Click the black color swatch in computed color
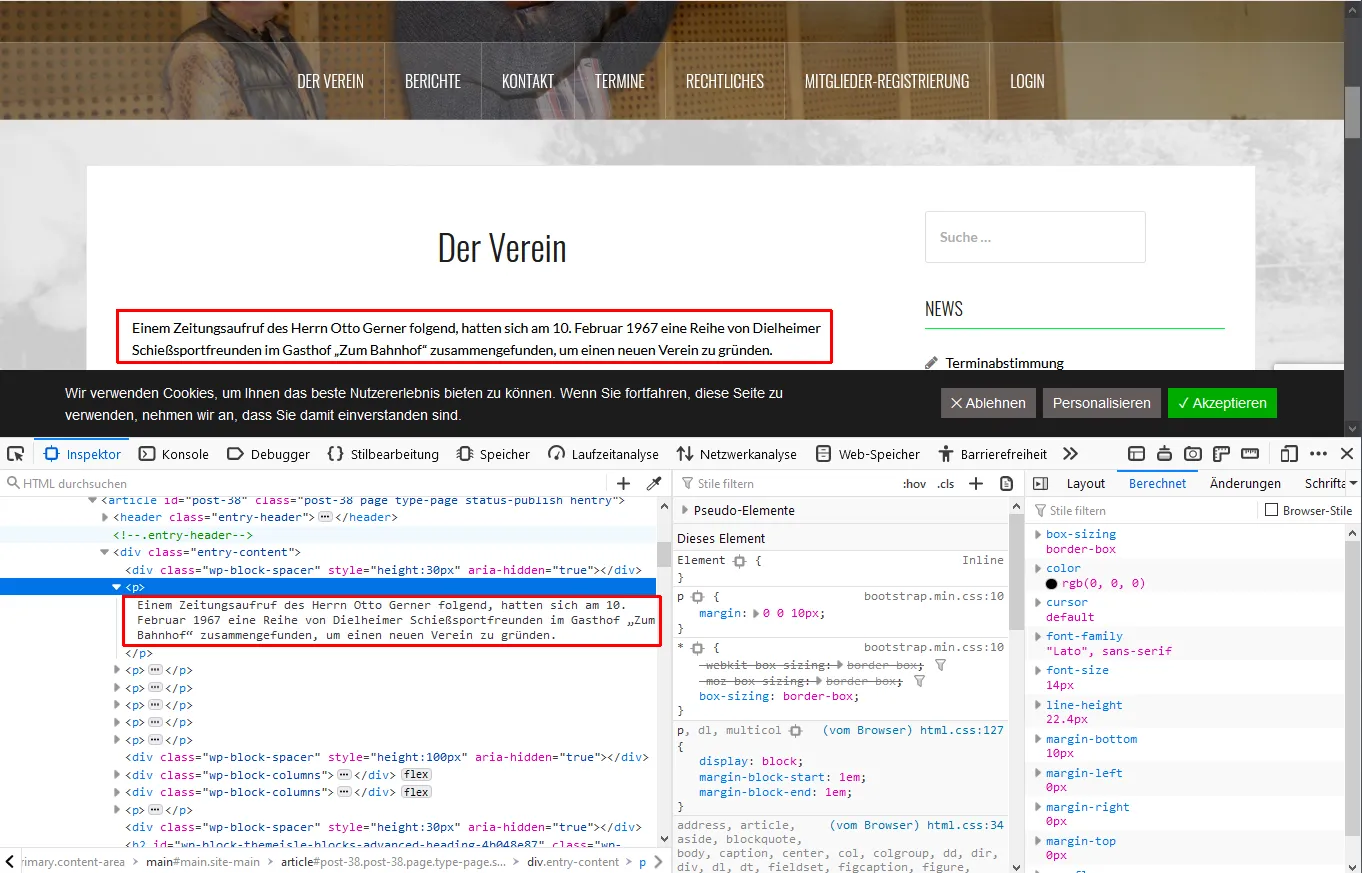The image size is (1362, 873). click(1052, 584)
